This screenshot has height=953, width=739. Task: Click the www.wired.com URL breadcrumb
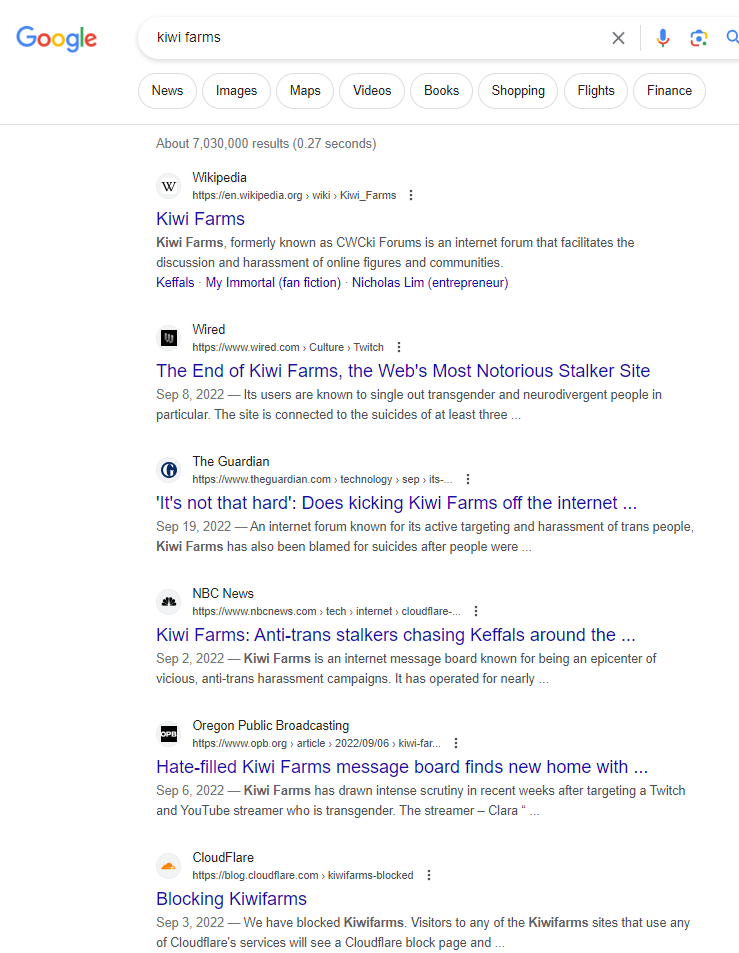288,347
